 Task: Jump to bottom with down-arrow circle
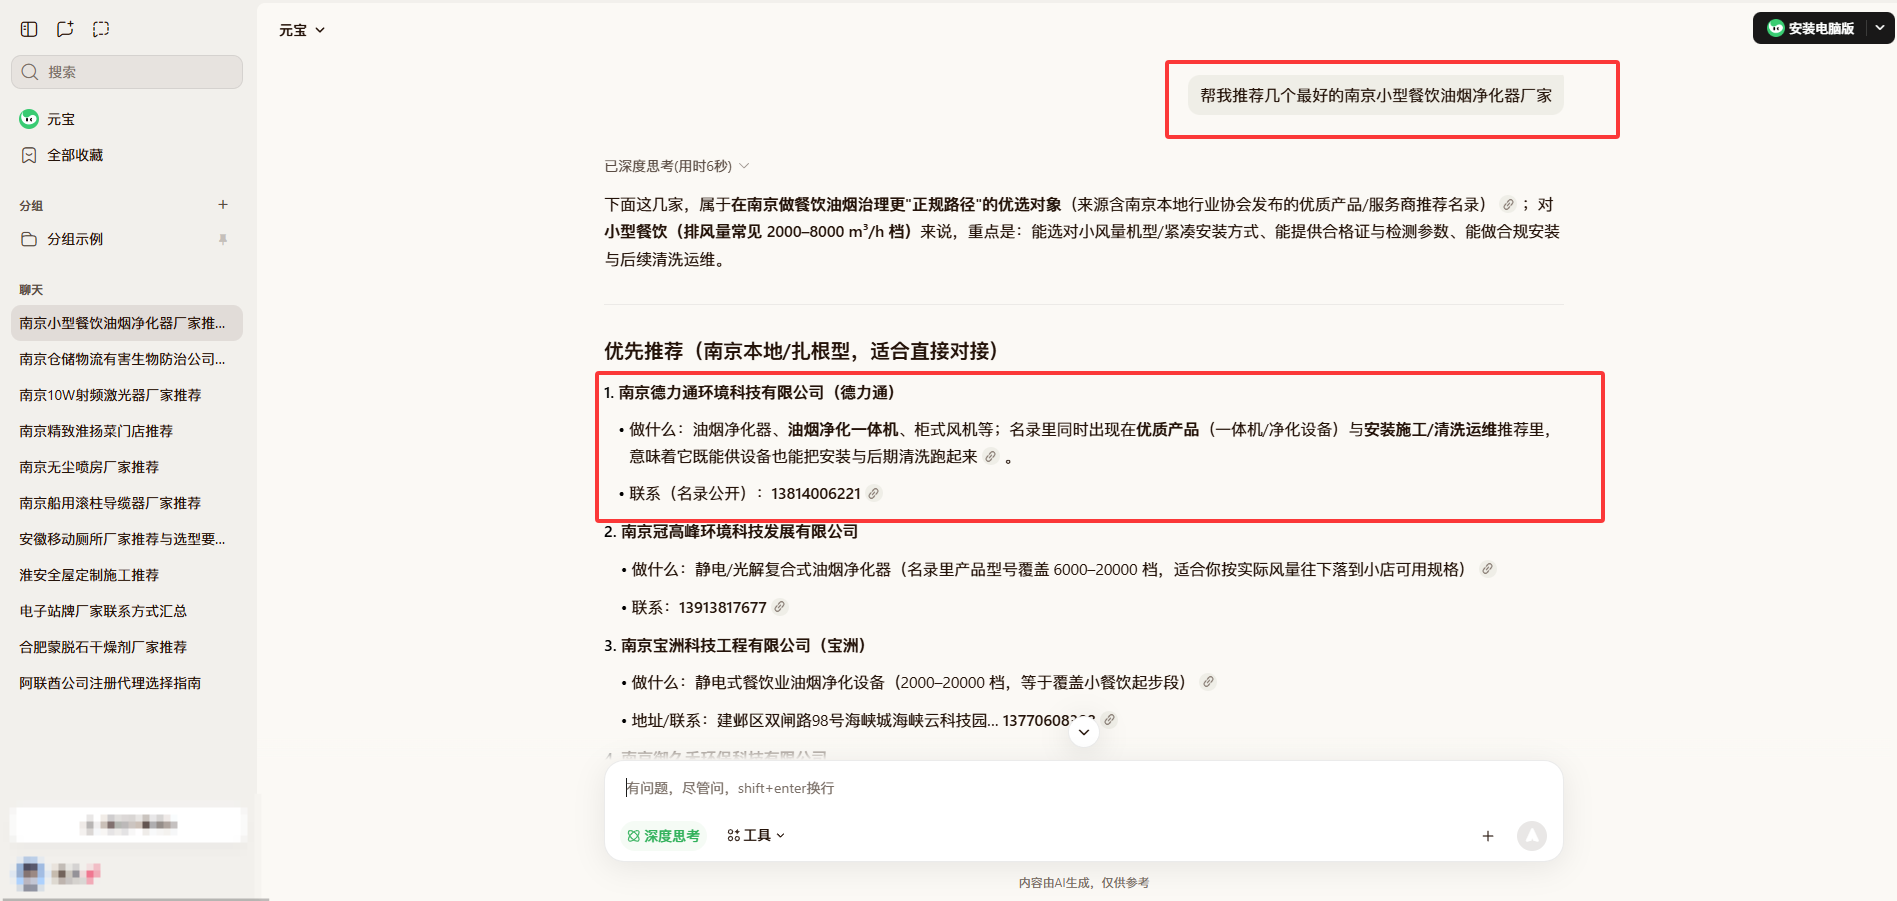pyautogui.click(x=1084, y=732)
